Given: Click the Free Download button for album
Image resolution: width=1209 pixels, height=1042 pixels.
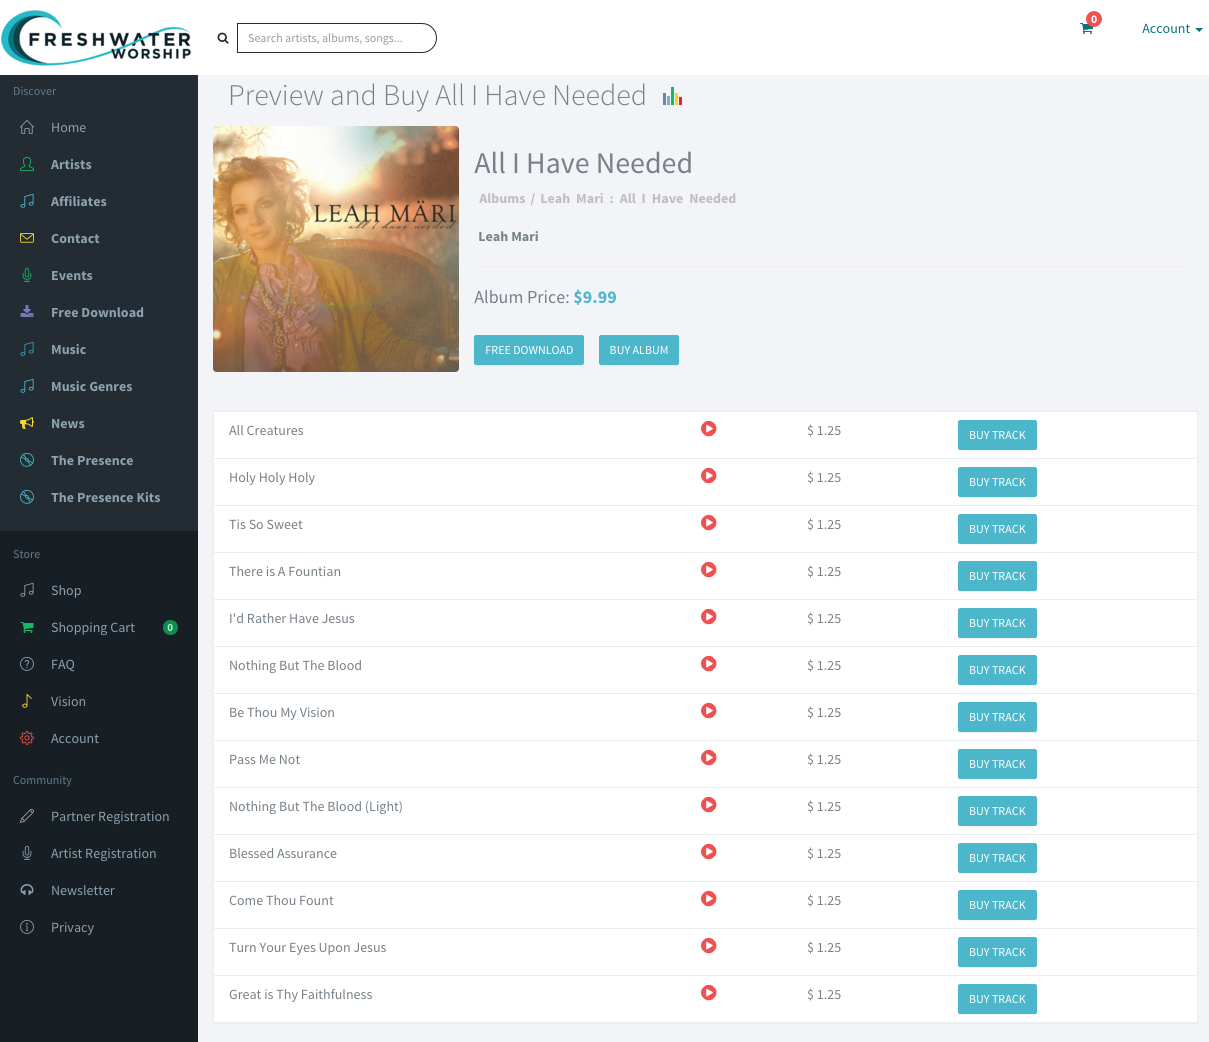Looking at the screenshot, I should 529,350.
